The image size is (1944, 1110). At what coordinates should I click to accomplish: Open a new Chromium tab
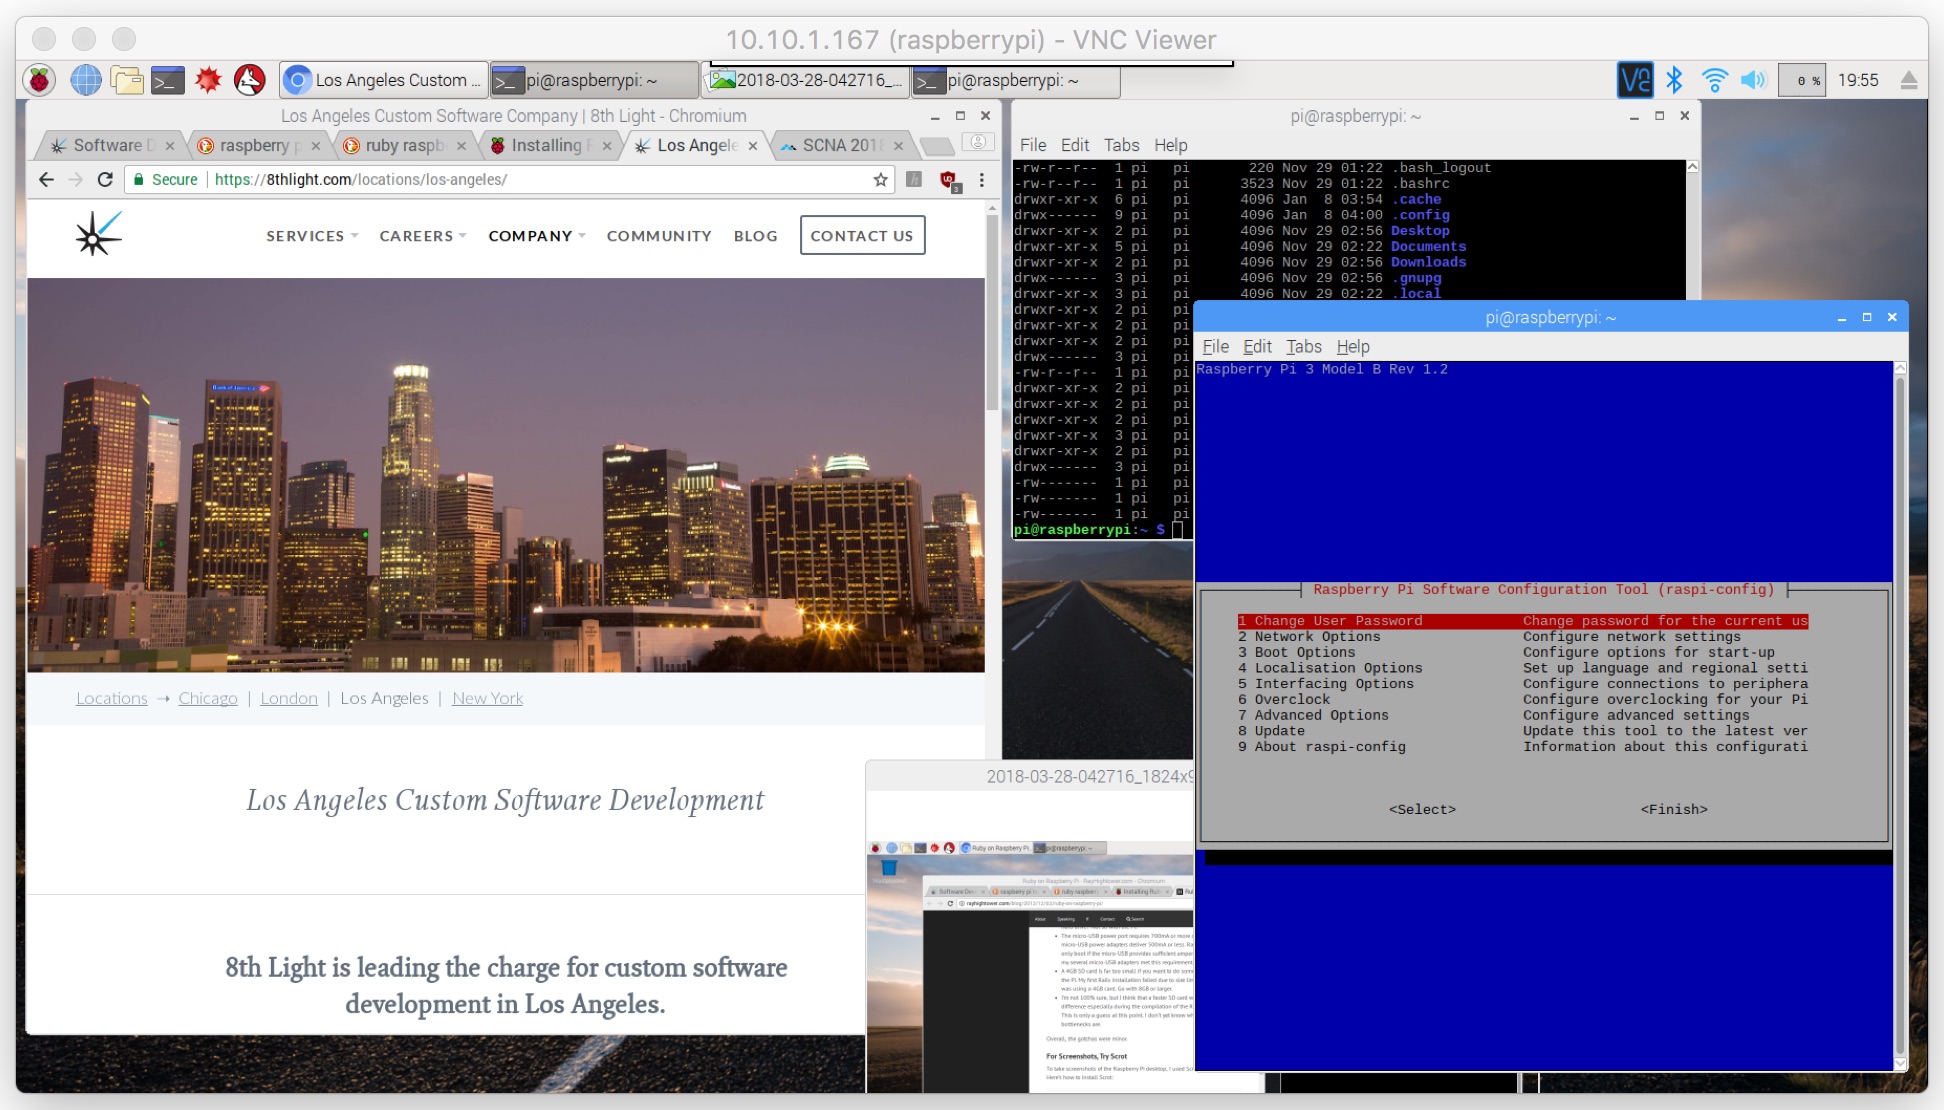point(937,147)
